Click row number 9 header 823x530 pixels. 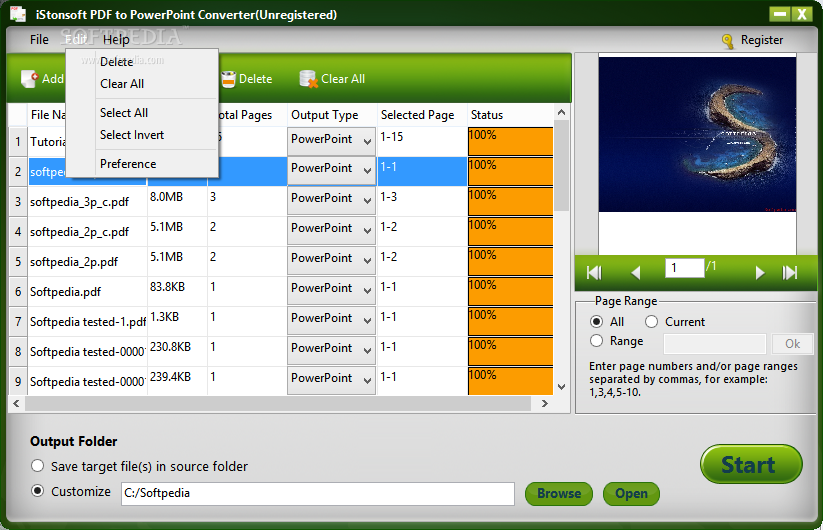(18, 381)
